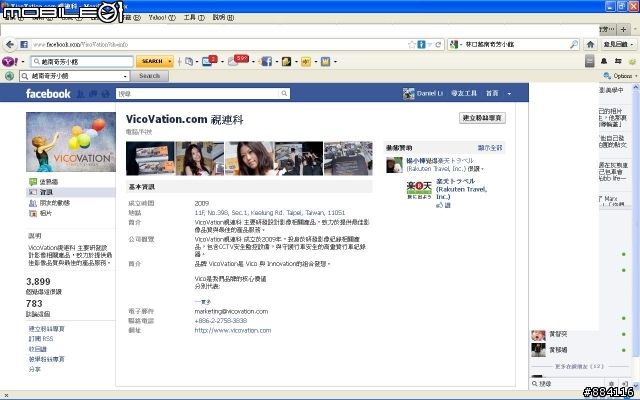Image resolution: width=640 pixels, height=400 pixels.
Task: Select the highlighted Info item in the left sidebar
Action: tap(71, 192)
